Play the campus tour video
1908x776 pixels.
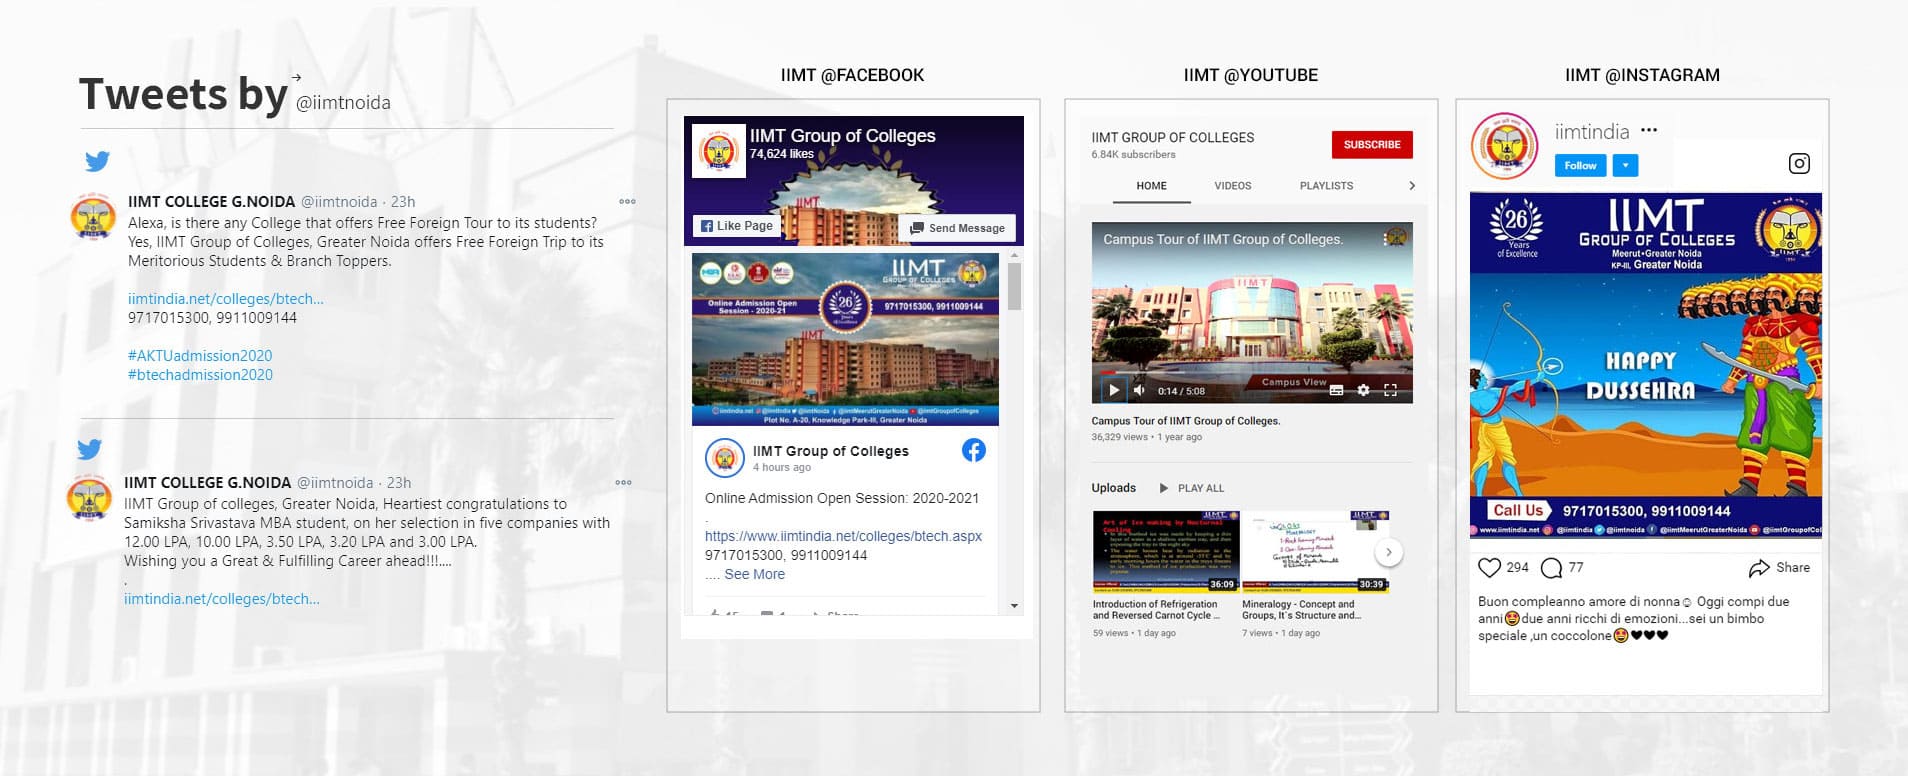point(1113,391)
